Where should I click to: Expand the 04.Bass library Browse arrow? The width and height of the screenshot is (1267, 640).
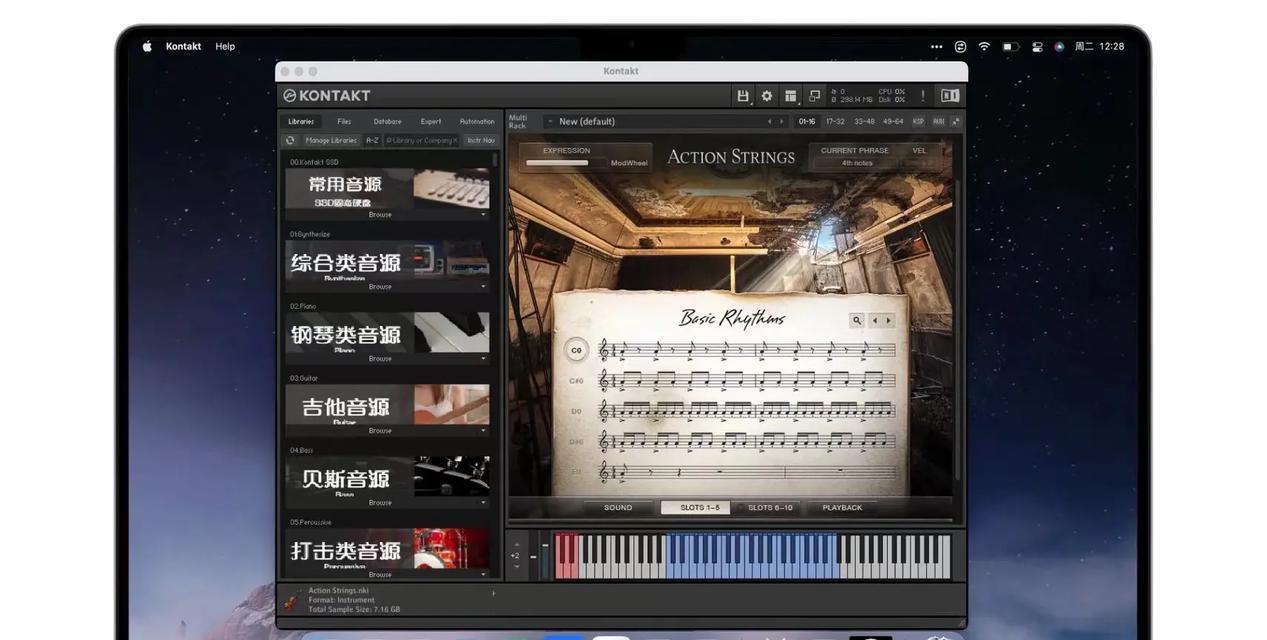click(x=484, y=503)
